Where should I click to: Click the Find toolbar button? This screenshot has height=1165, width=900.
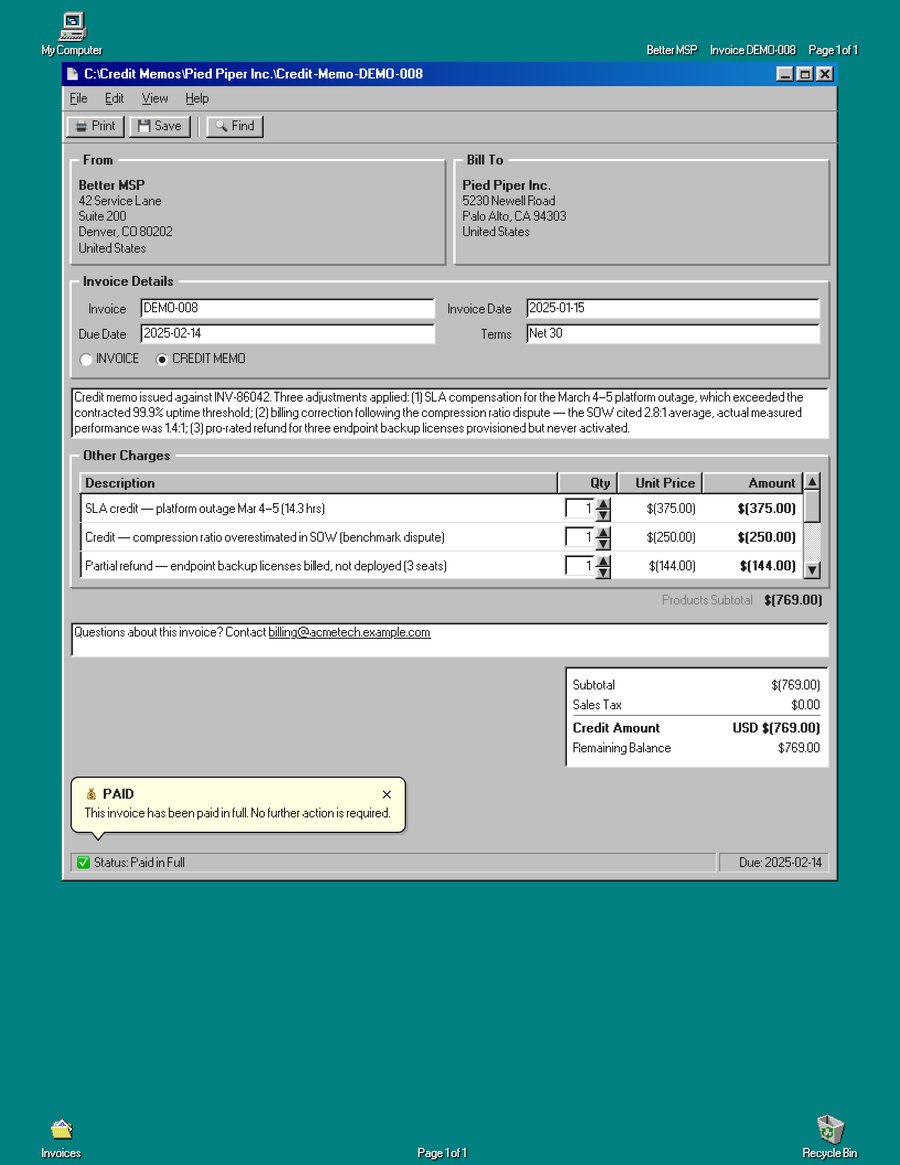click(235, 126)
